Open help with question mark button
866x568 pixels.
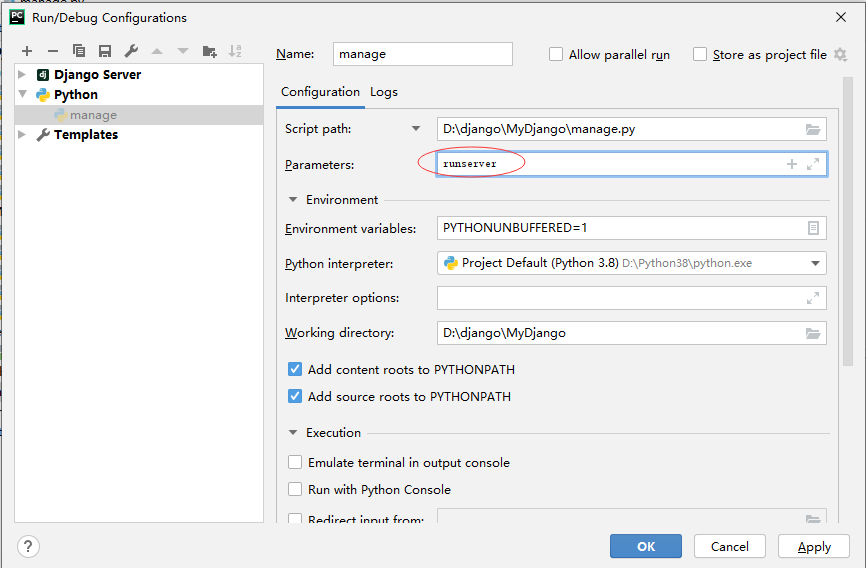coord(28,546)
